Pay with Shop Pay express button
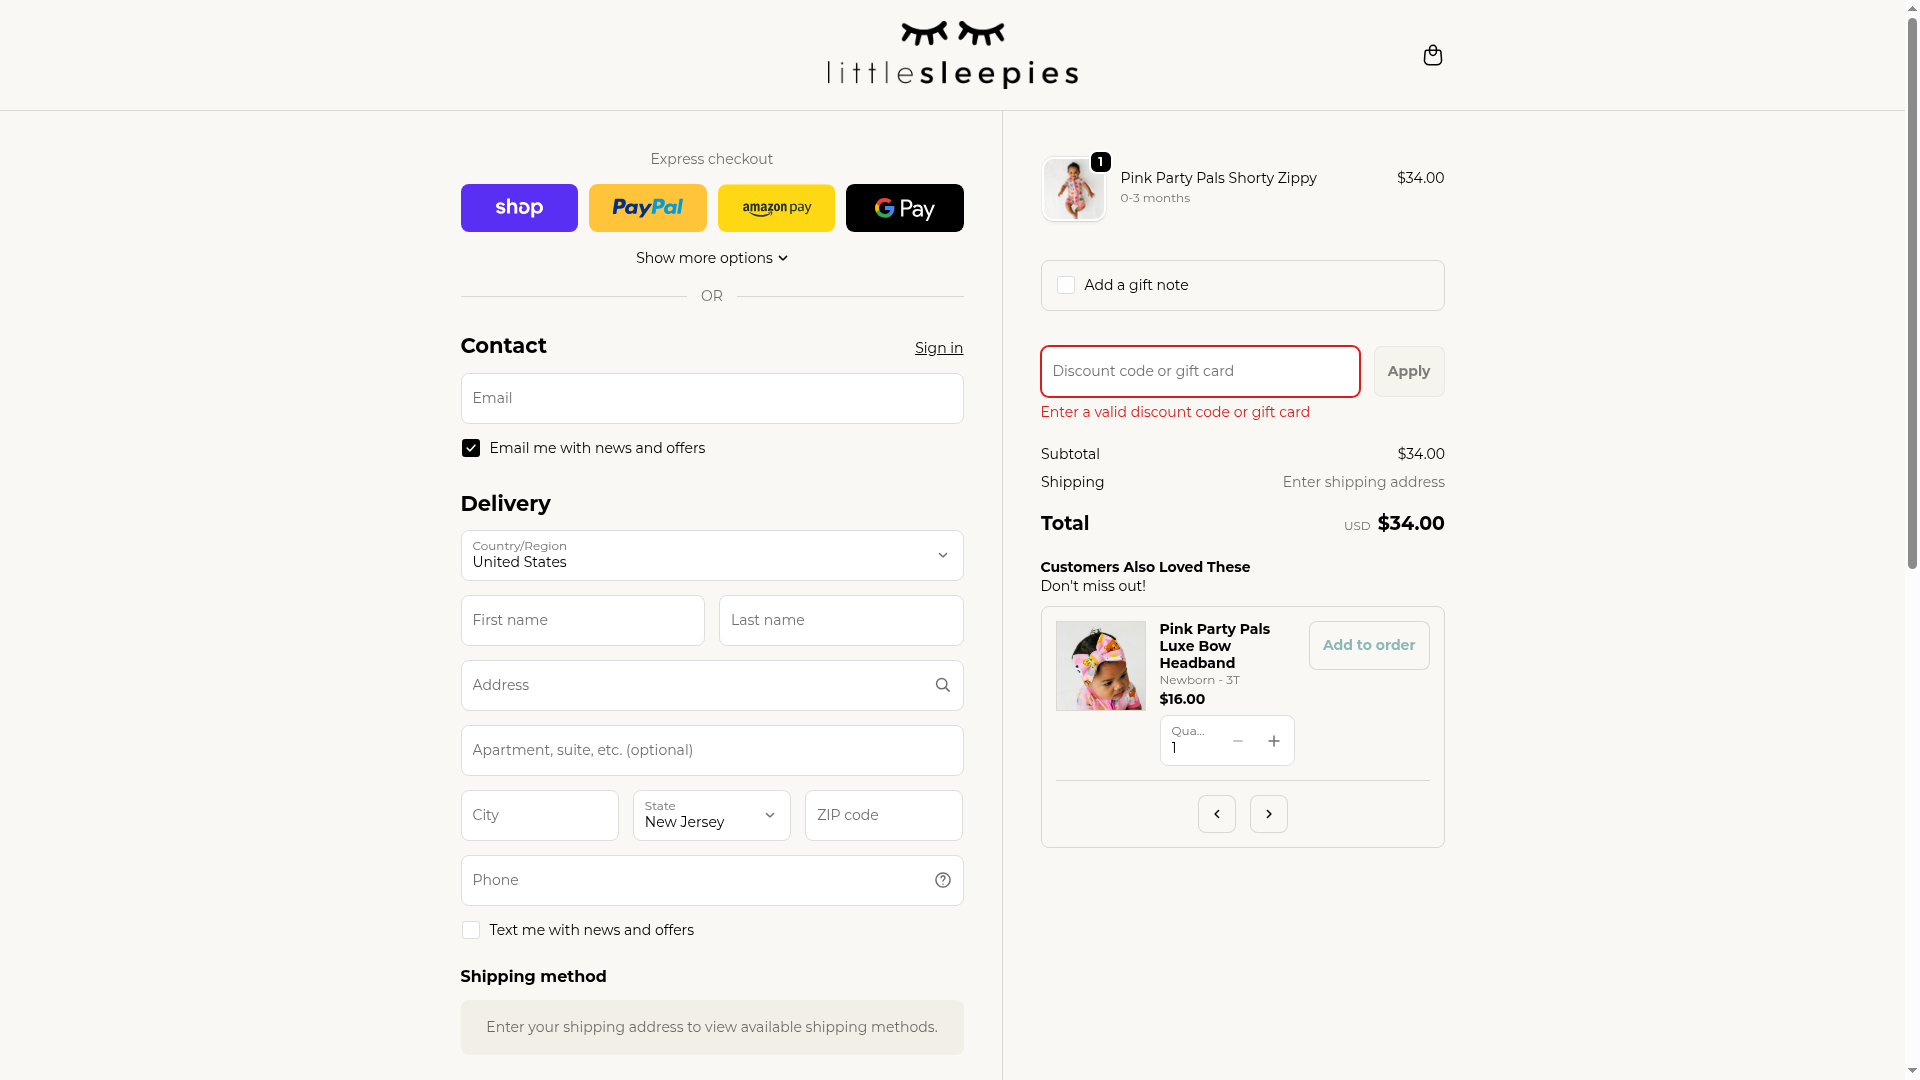This screenshot has height=1080, width=1920. tap(519, 208)
